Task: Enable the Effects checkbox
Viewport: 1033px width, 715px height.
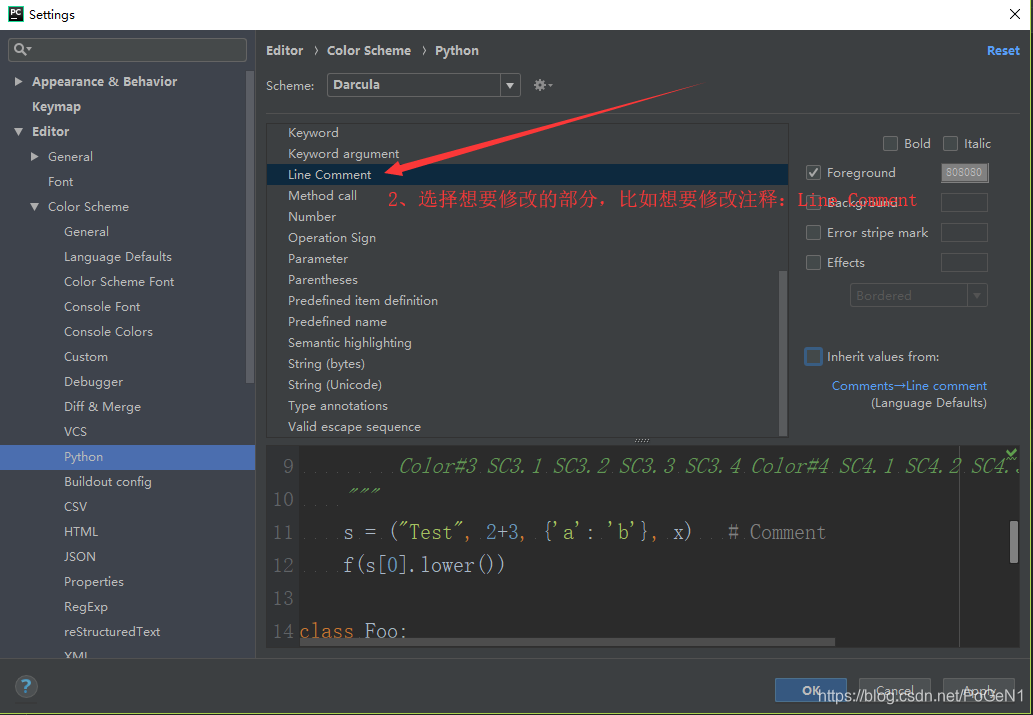Action: [814, 262]
